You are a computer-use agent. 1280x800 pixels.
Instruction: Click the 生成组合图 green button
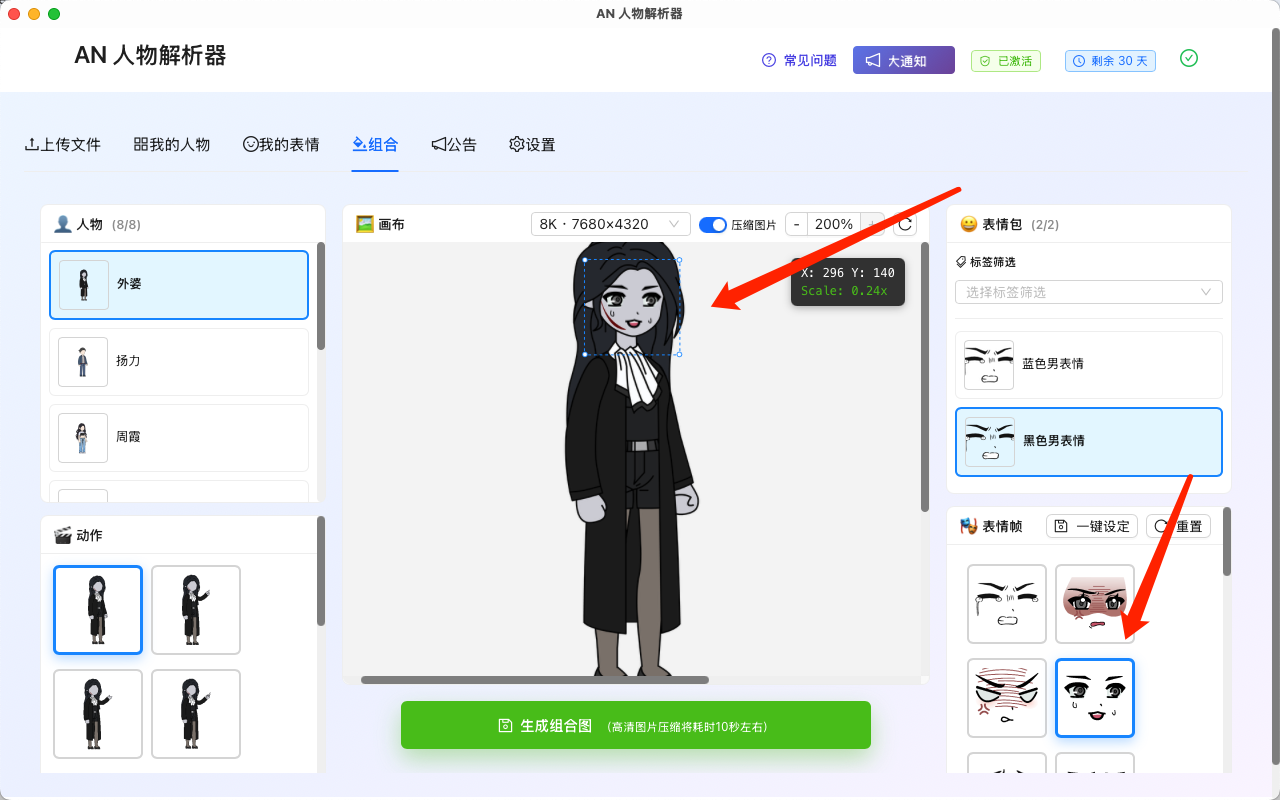point(635,725)
